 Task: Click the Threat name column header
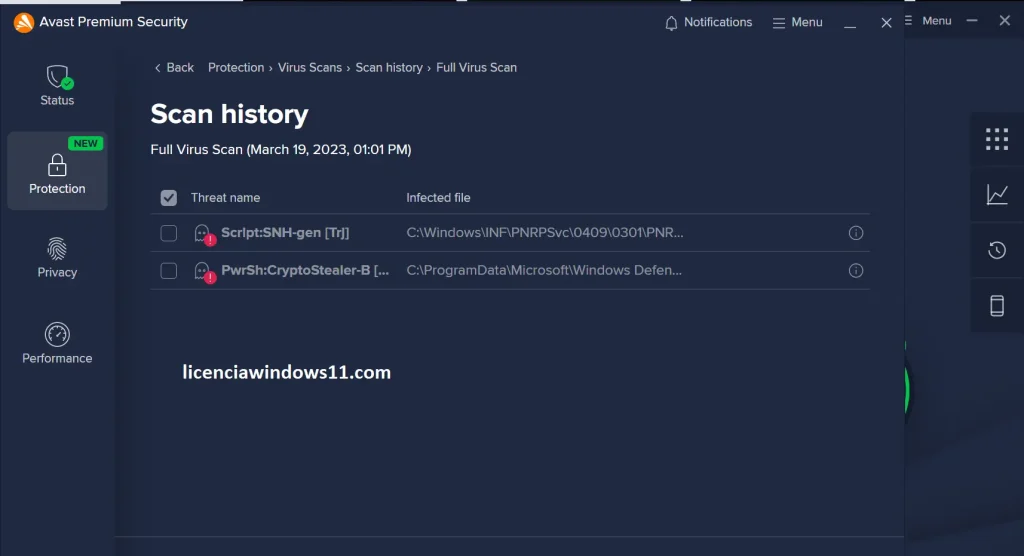tap(225, 197)
